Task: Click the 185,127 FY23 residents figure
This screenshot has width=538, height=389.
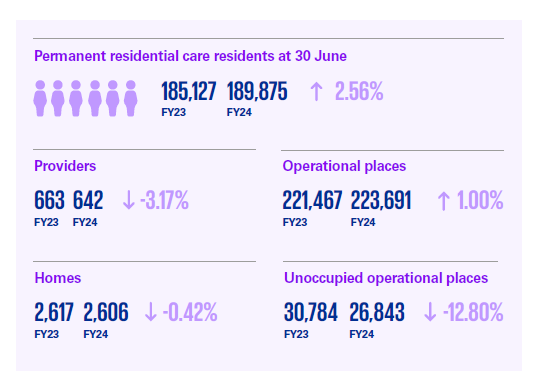Action: click(189, 92)
